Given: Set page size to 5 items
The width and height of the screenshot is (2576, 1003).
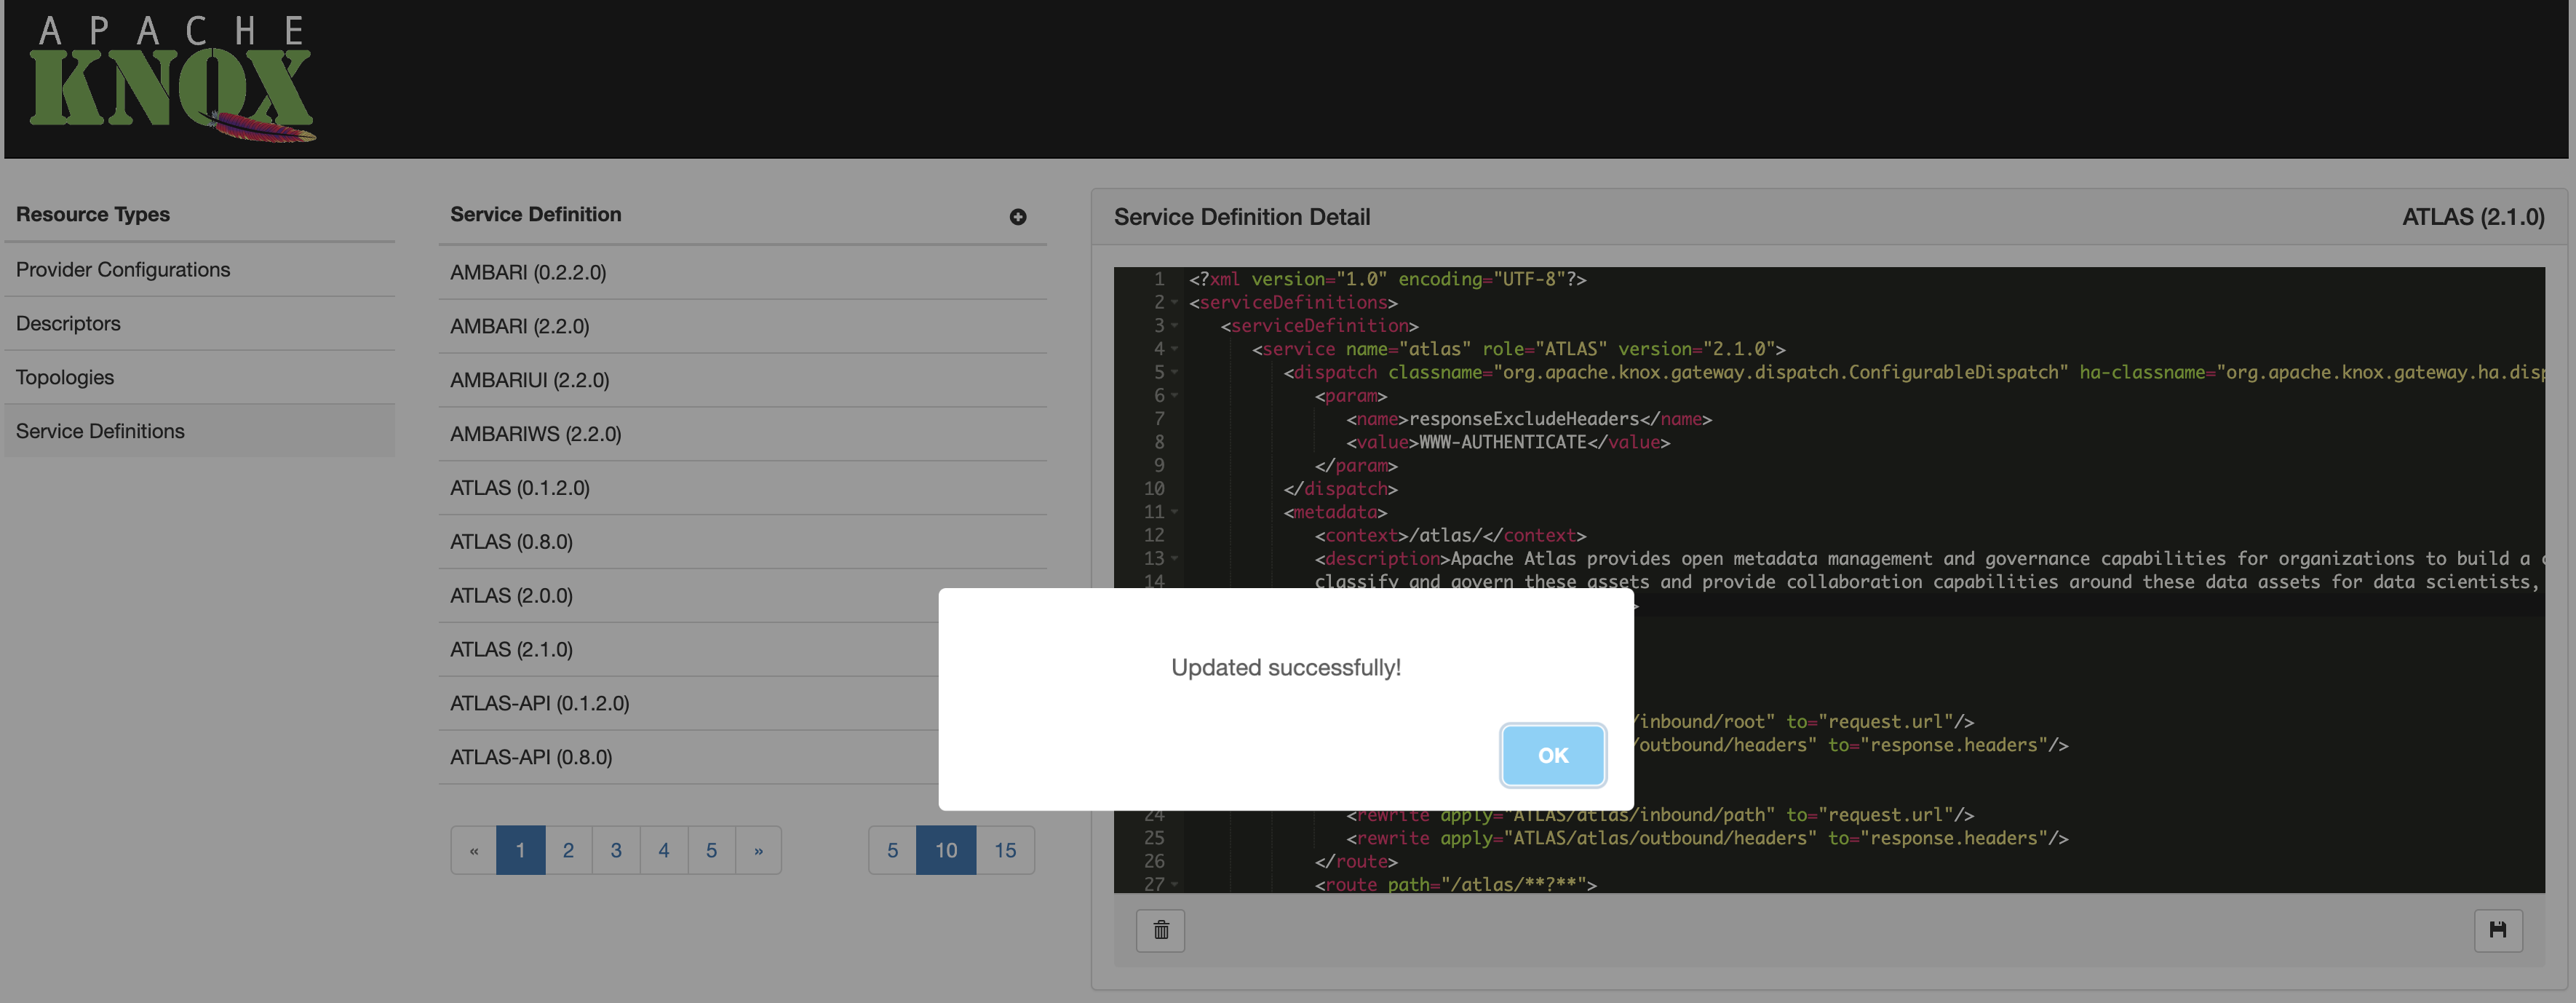Looking at the screenshot, I should [x=892, y=850].
